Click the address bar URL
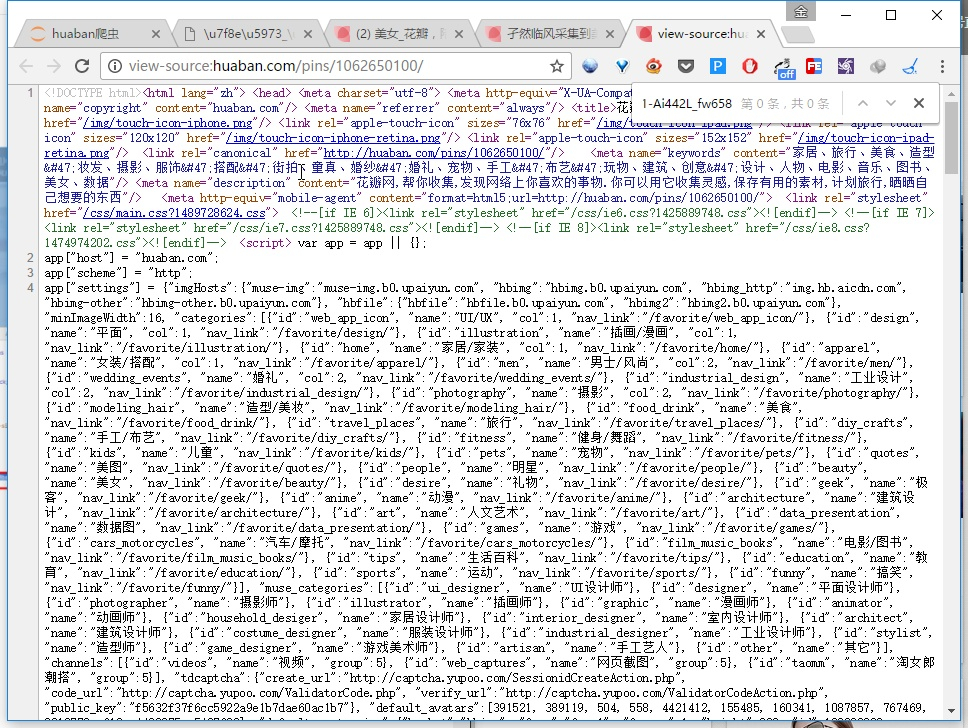The image size is (968, 728). pyautogui.click(x=330, y=66)
